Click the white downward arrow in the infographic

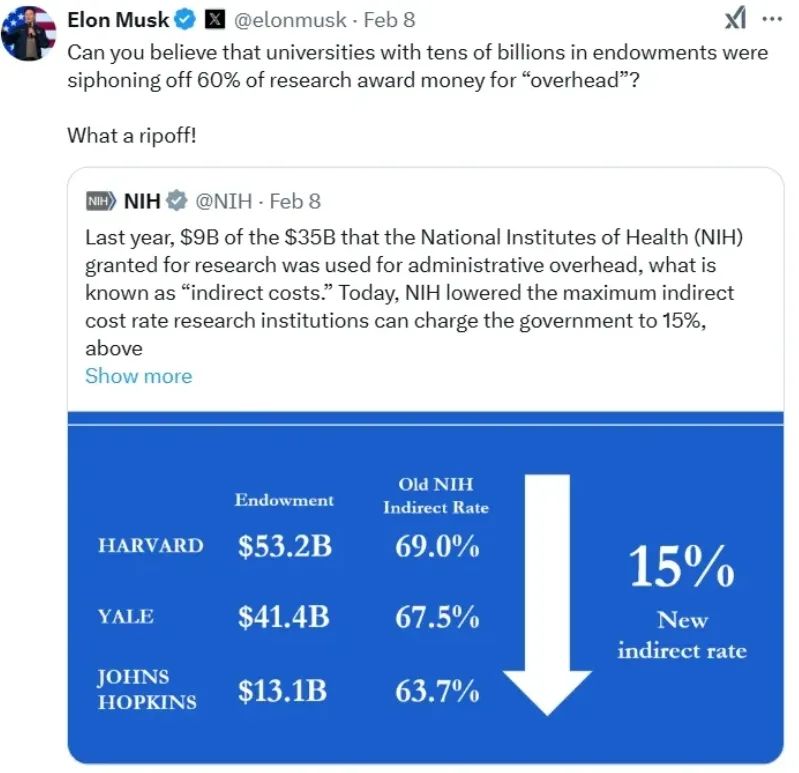pyautogui.click(x=547, y=595)
